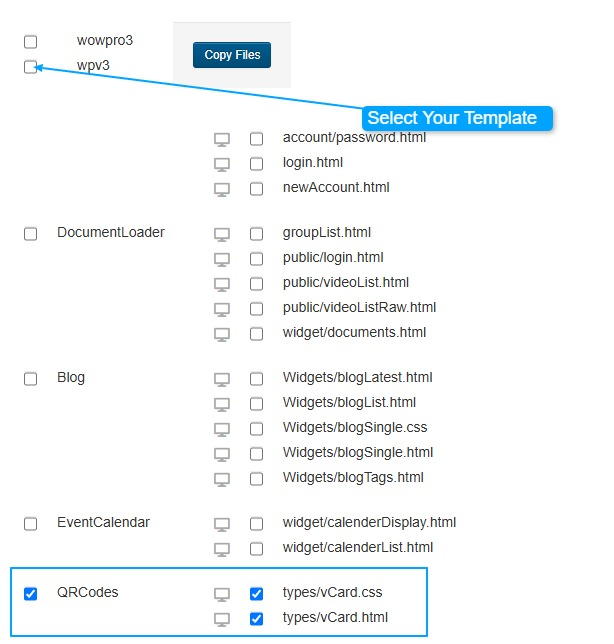The image size is (614, 644).
Task: Check the wowpro3 template checkbox
Action: 31,42
